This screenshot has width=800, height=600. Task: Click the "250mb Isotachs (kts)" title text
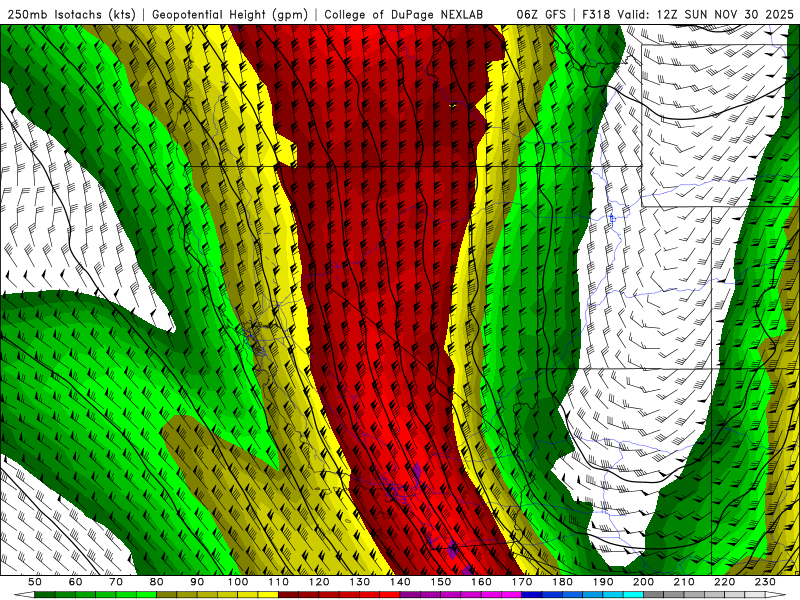pyautogui.click(x=71, y=15)
